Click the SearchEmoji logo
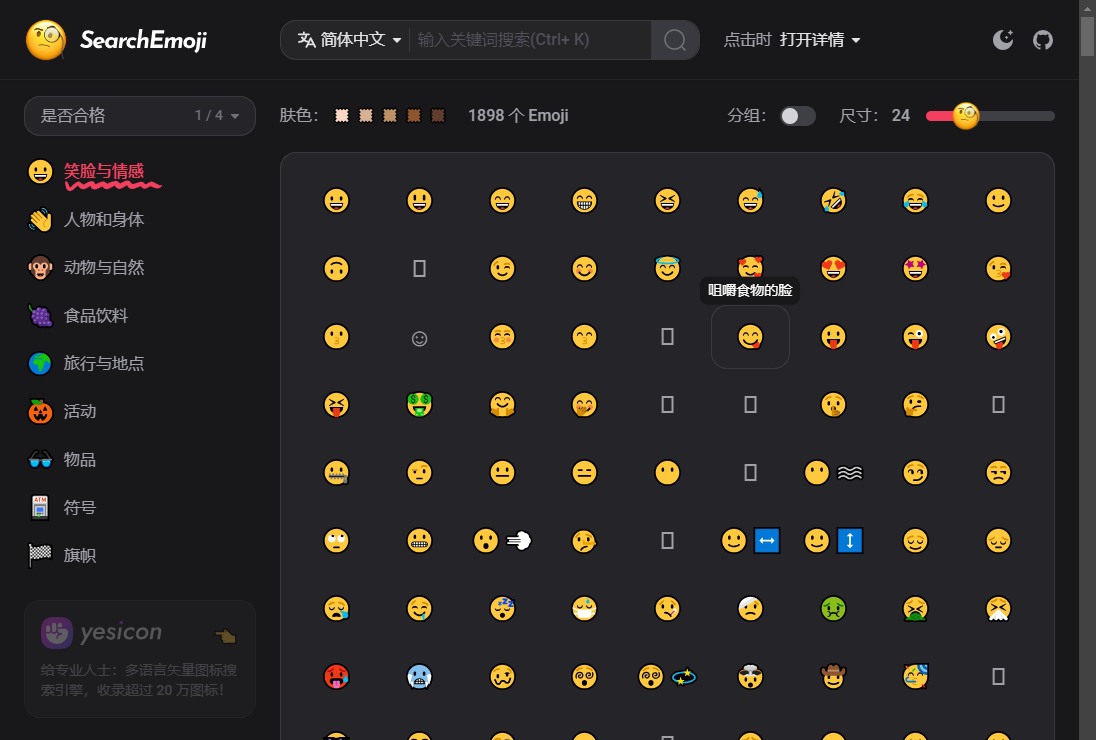This screenshot has width=1096, height=740. (x=116, y=40)
